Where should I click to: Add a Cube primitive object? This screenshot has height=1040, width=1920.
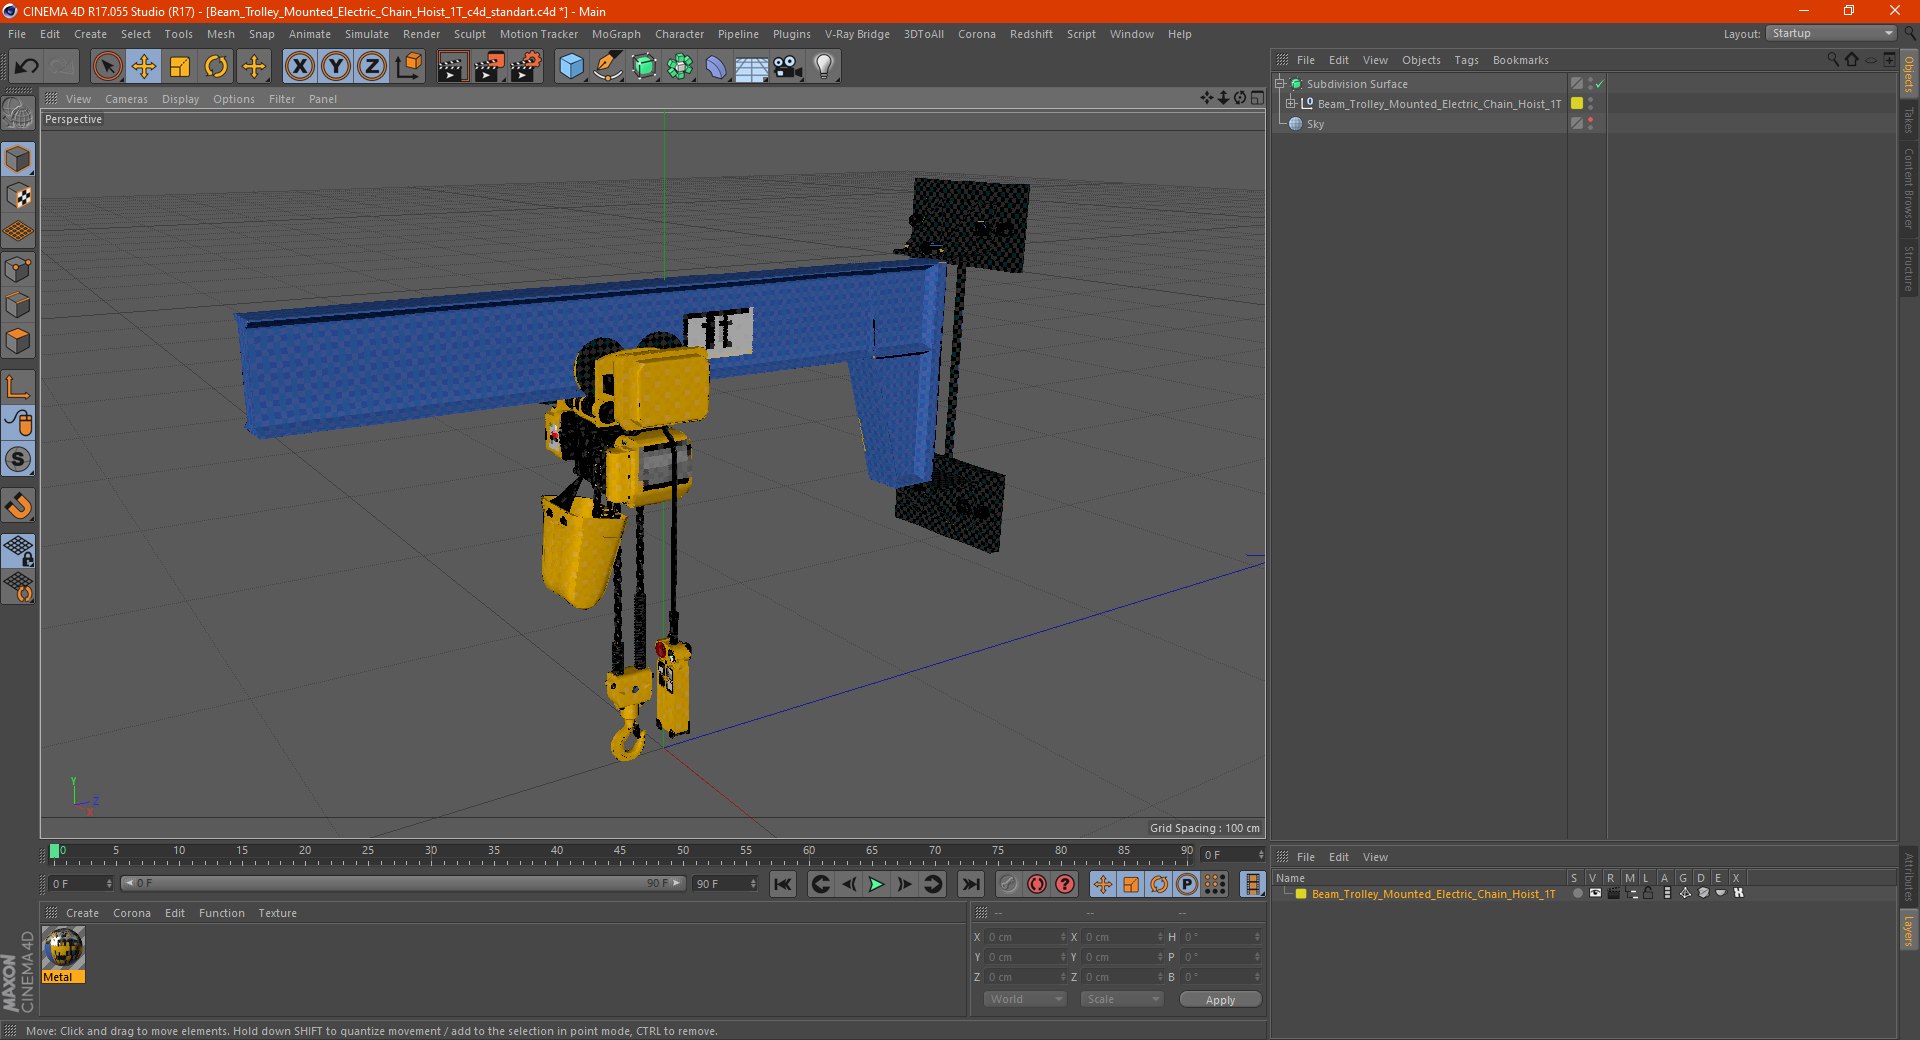pyautogui.click(x=571, y=67)
